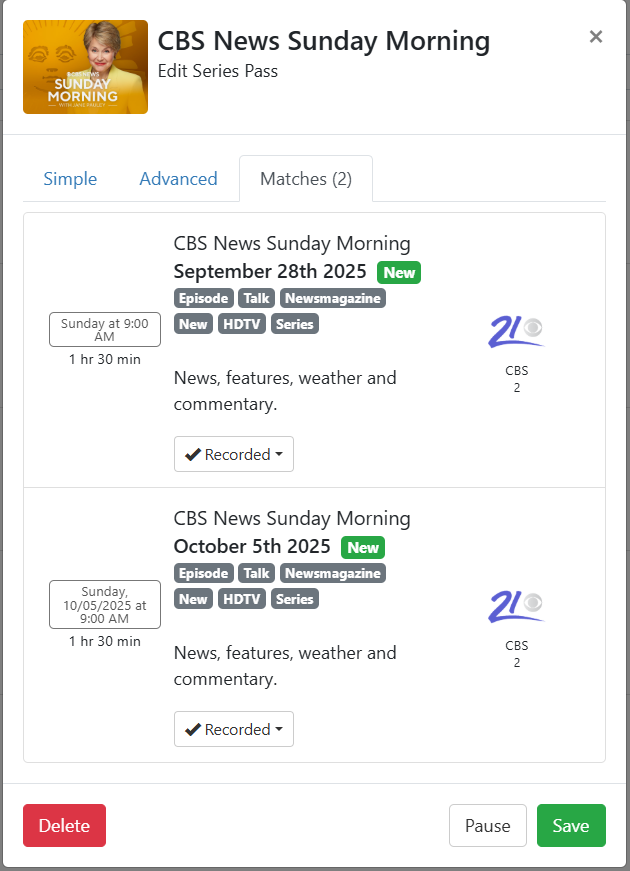Close the Edit Series Pass dialog

(595, 37)
